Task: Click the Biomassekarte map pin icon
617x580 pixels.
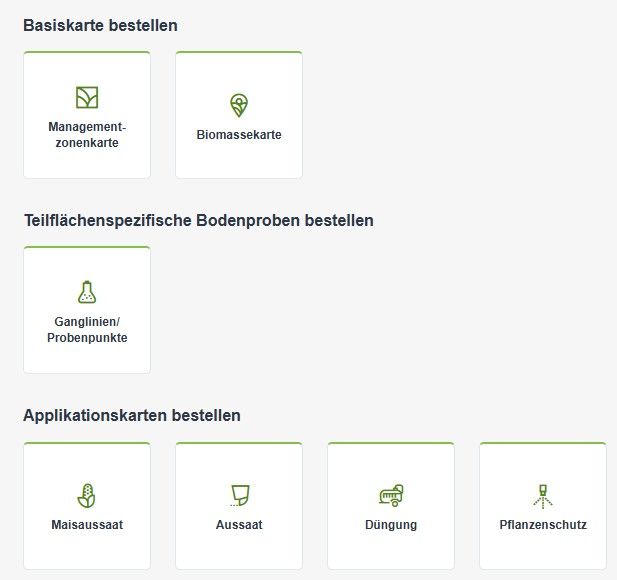Action: click(x=238, y=105)
